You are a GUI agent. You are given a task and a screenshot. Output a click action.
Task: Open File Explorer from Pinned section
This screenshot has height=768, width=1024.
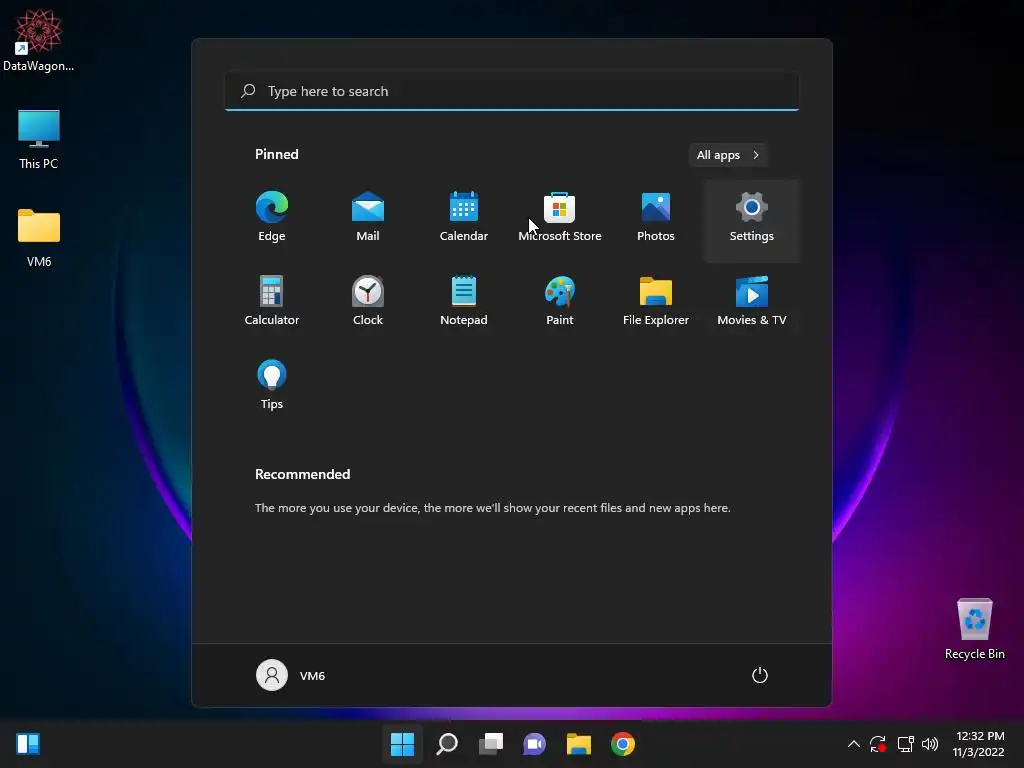(x=656, y=301)
